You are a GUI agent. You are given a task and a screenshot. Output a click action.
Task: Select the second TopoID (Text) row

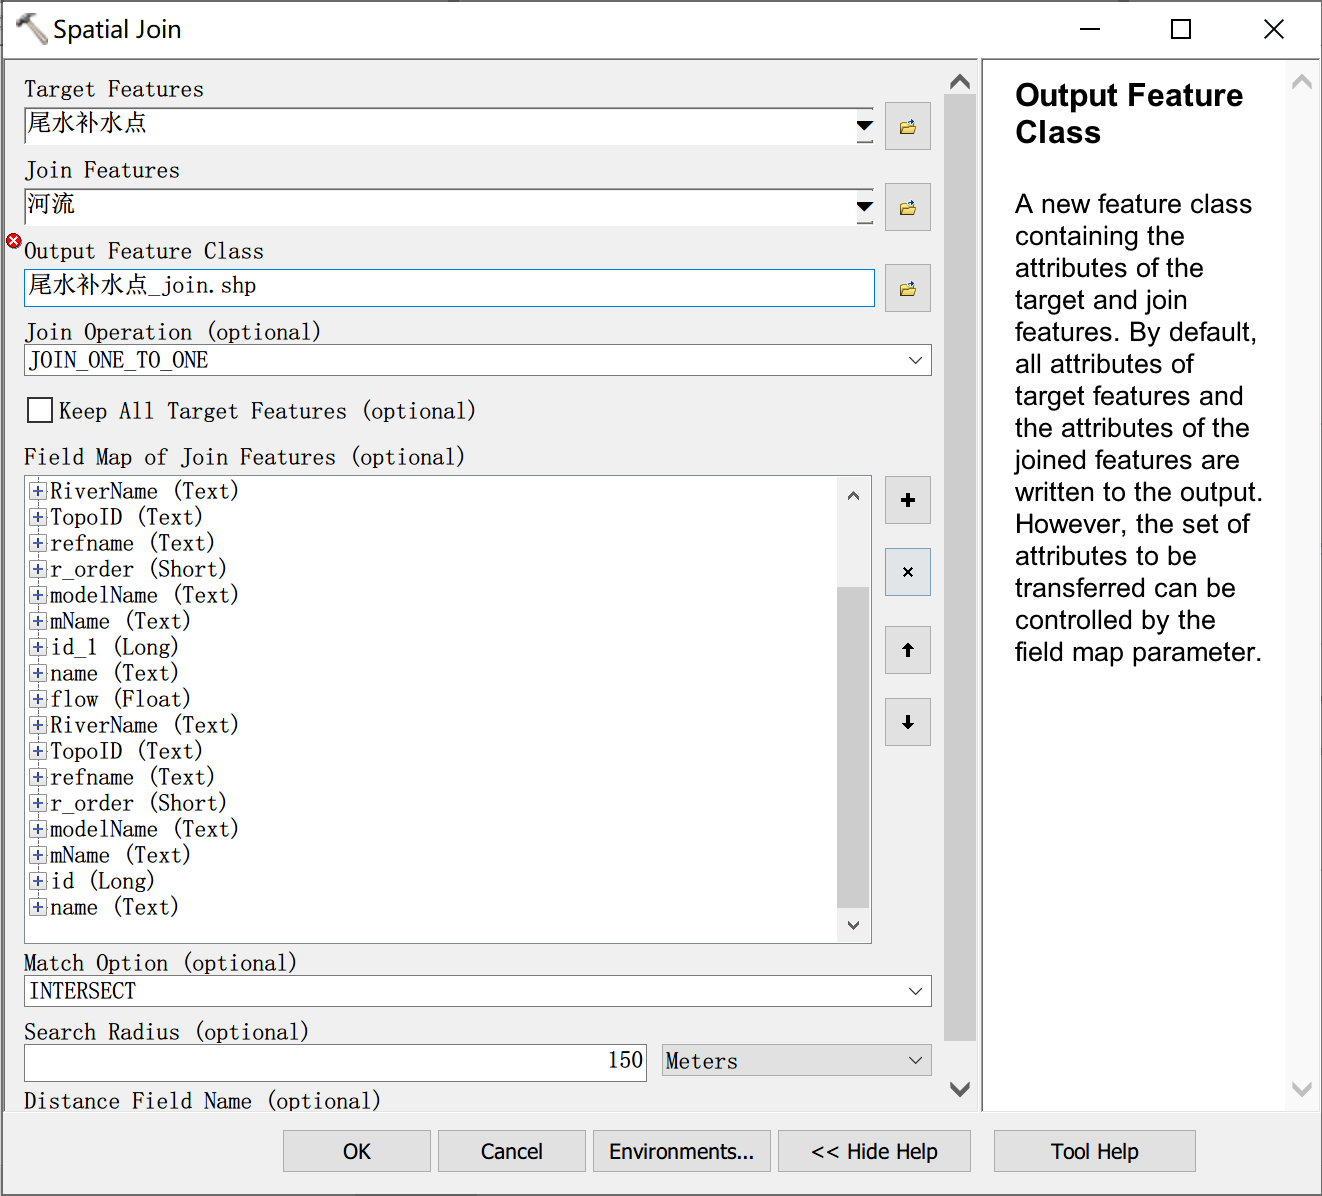[x=126, y=751]
